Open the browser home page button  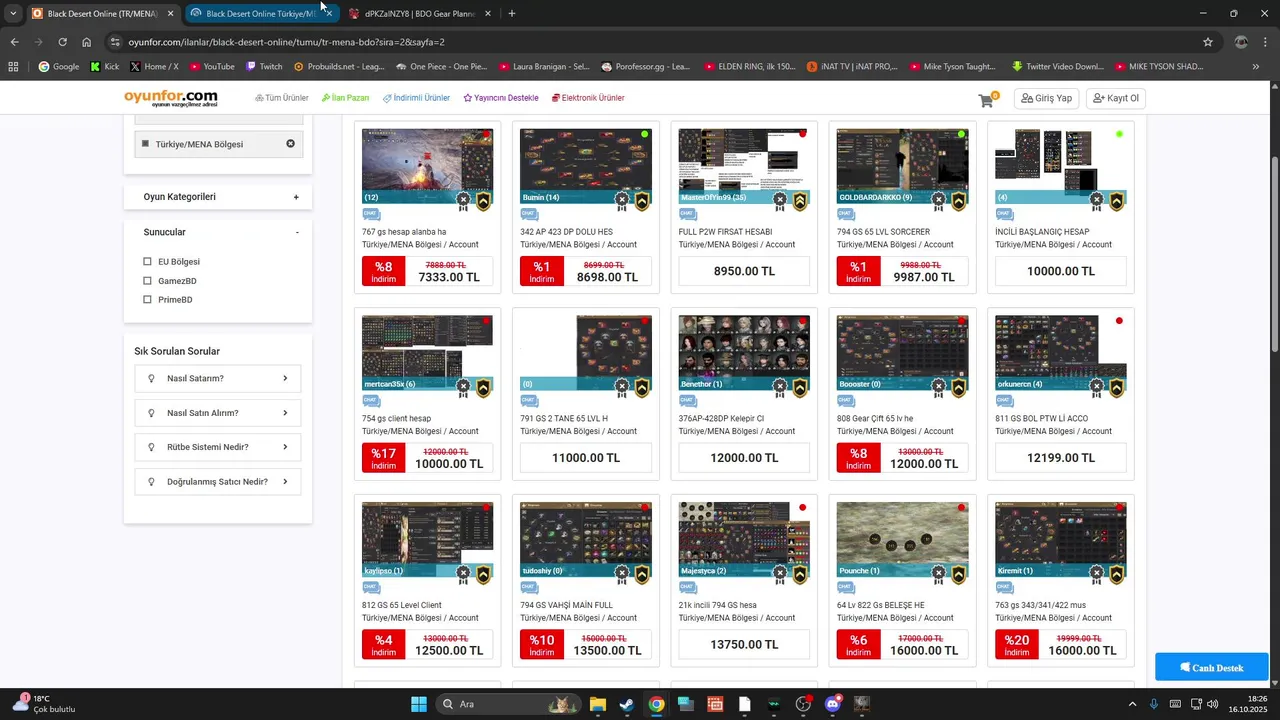pyautogui.click(x=87, y=42)
